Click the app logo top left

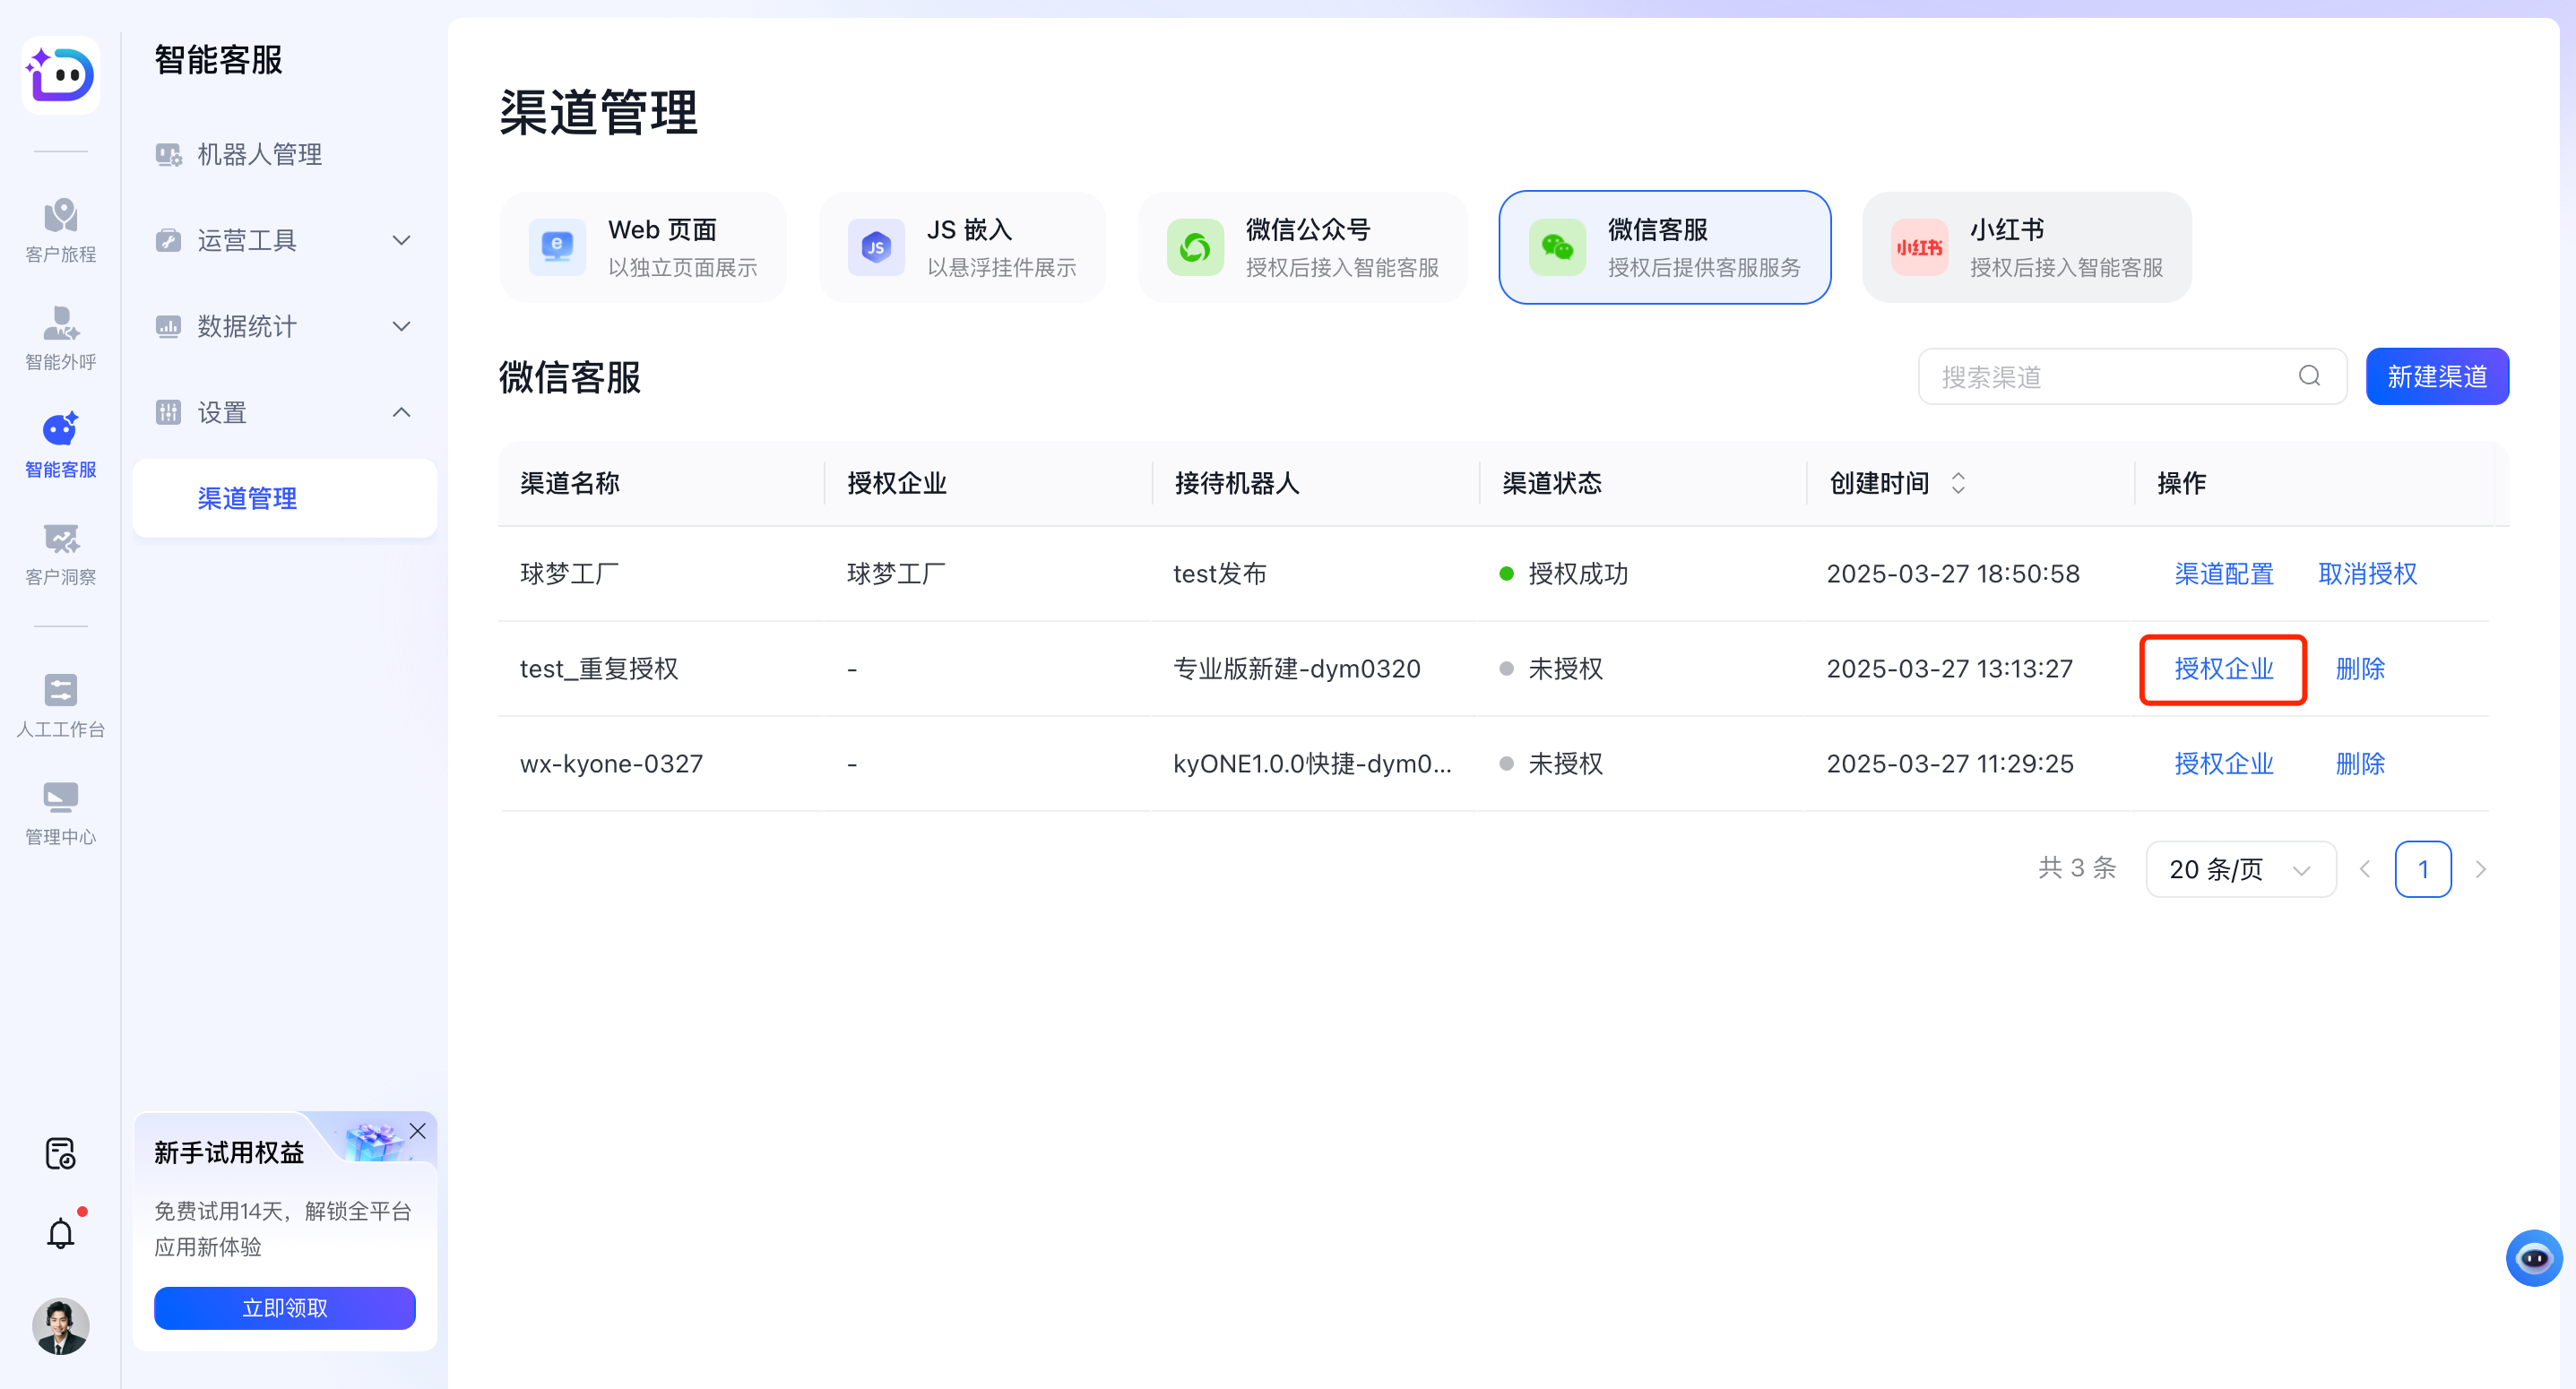(60, 75)
